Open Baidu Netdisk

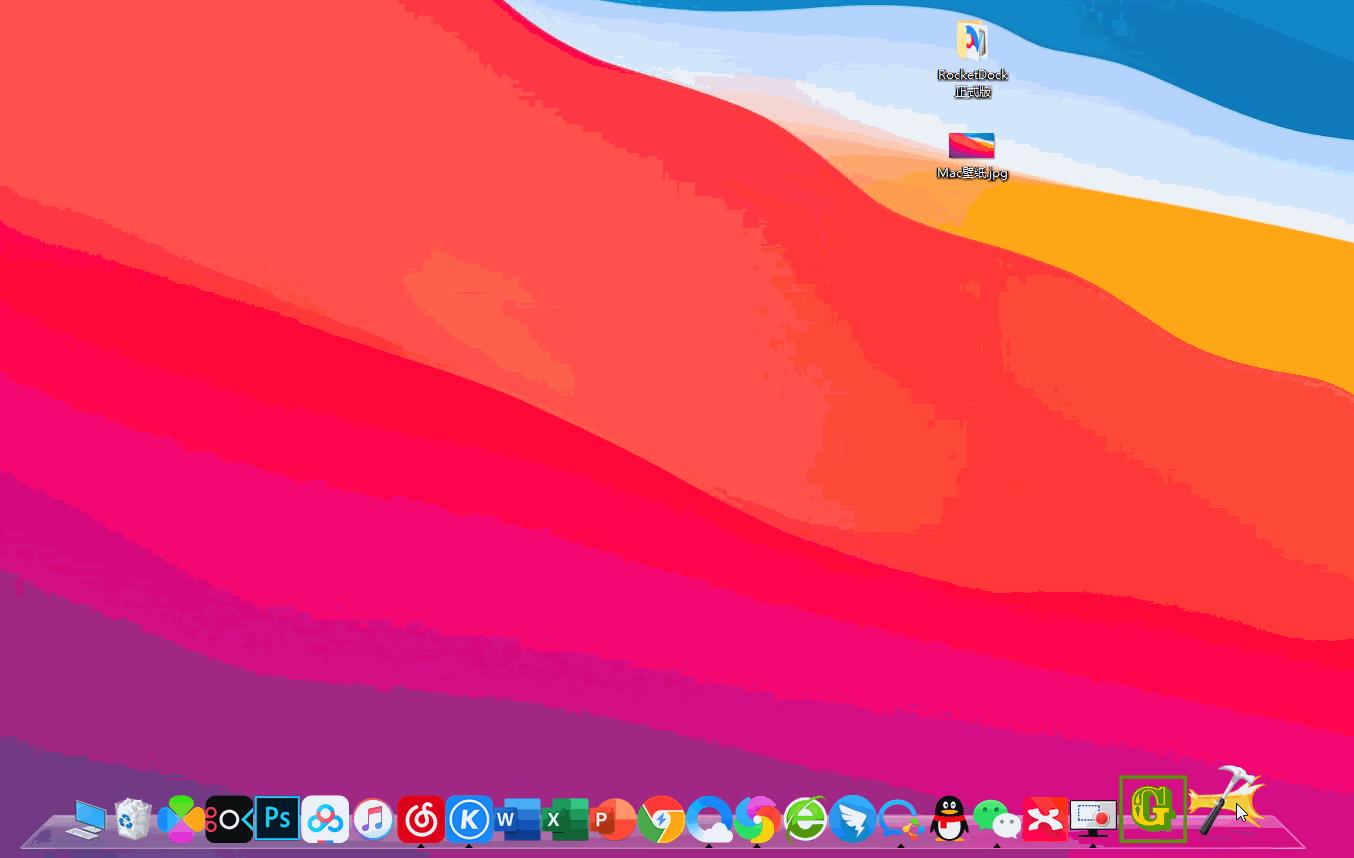(324, 818)
